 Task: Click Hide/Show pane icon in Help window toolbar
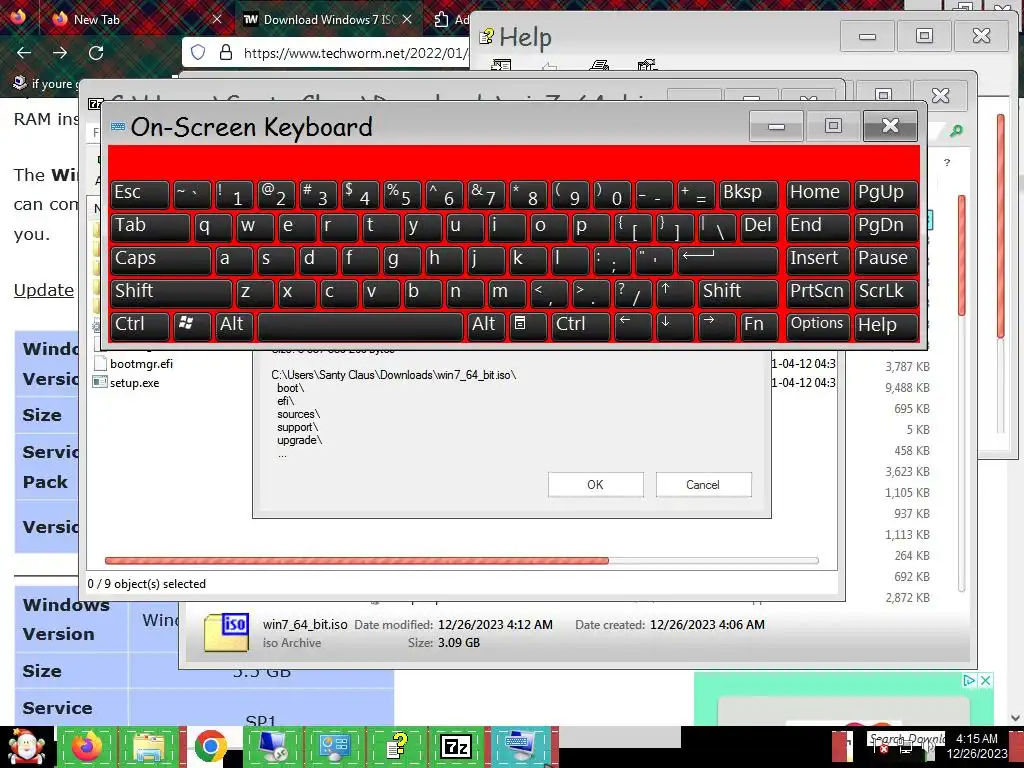pos(501,65)
